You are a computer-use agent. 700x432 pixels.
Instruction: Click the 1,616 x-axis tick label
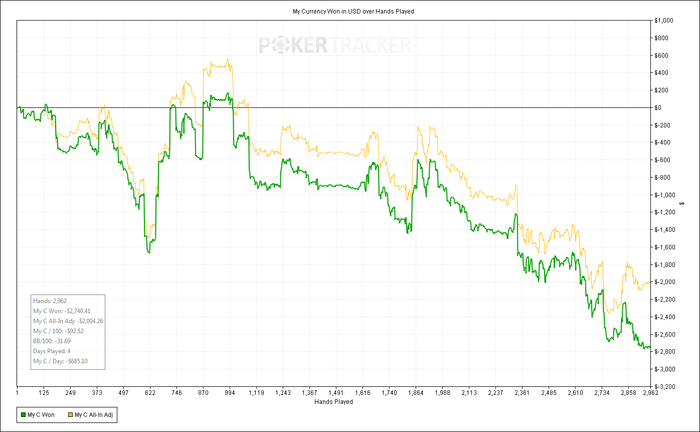362,393
